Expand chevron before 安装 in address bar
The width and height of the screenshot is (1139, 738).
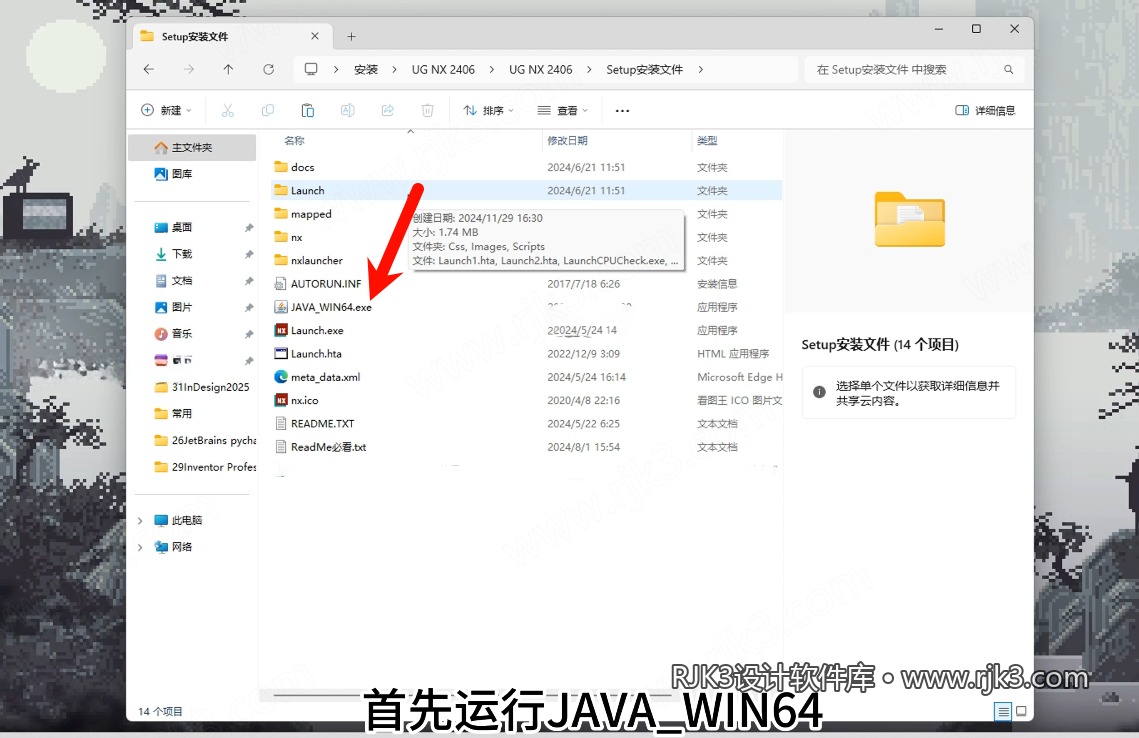tap(336, 70)
